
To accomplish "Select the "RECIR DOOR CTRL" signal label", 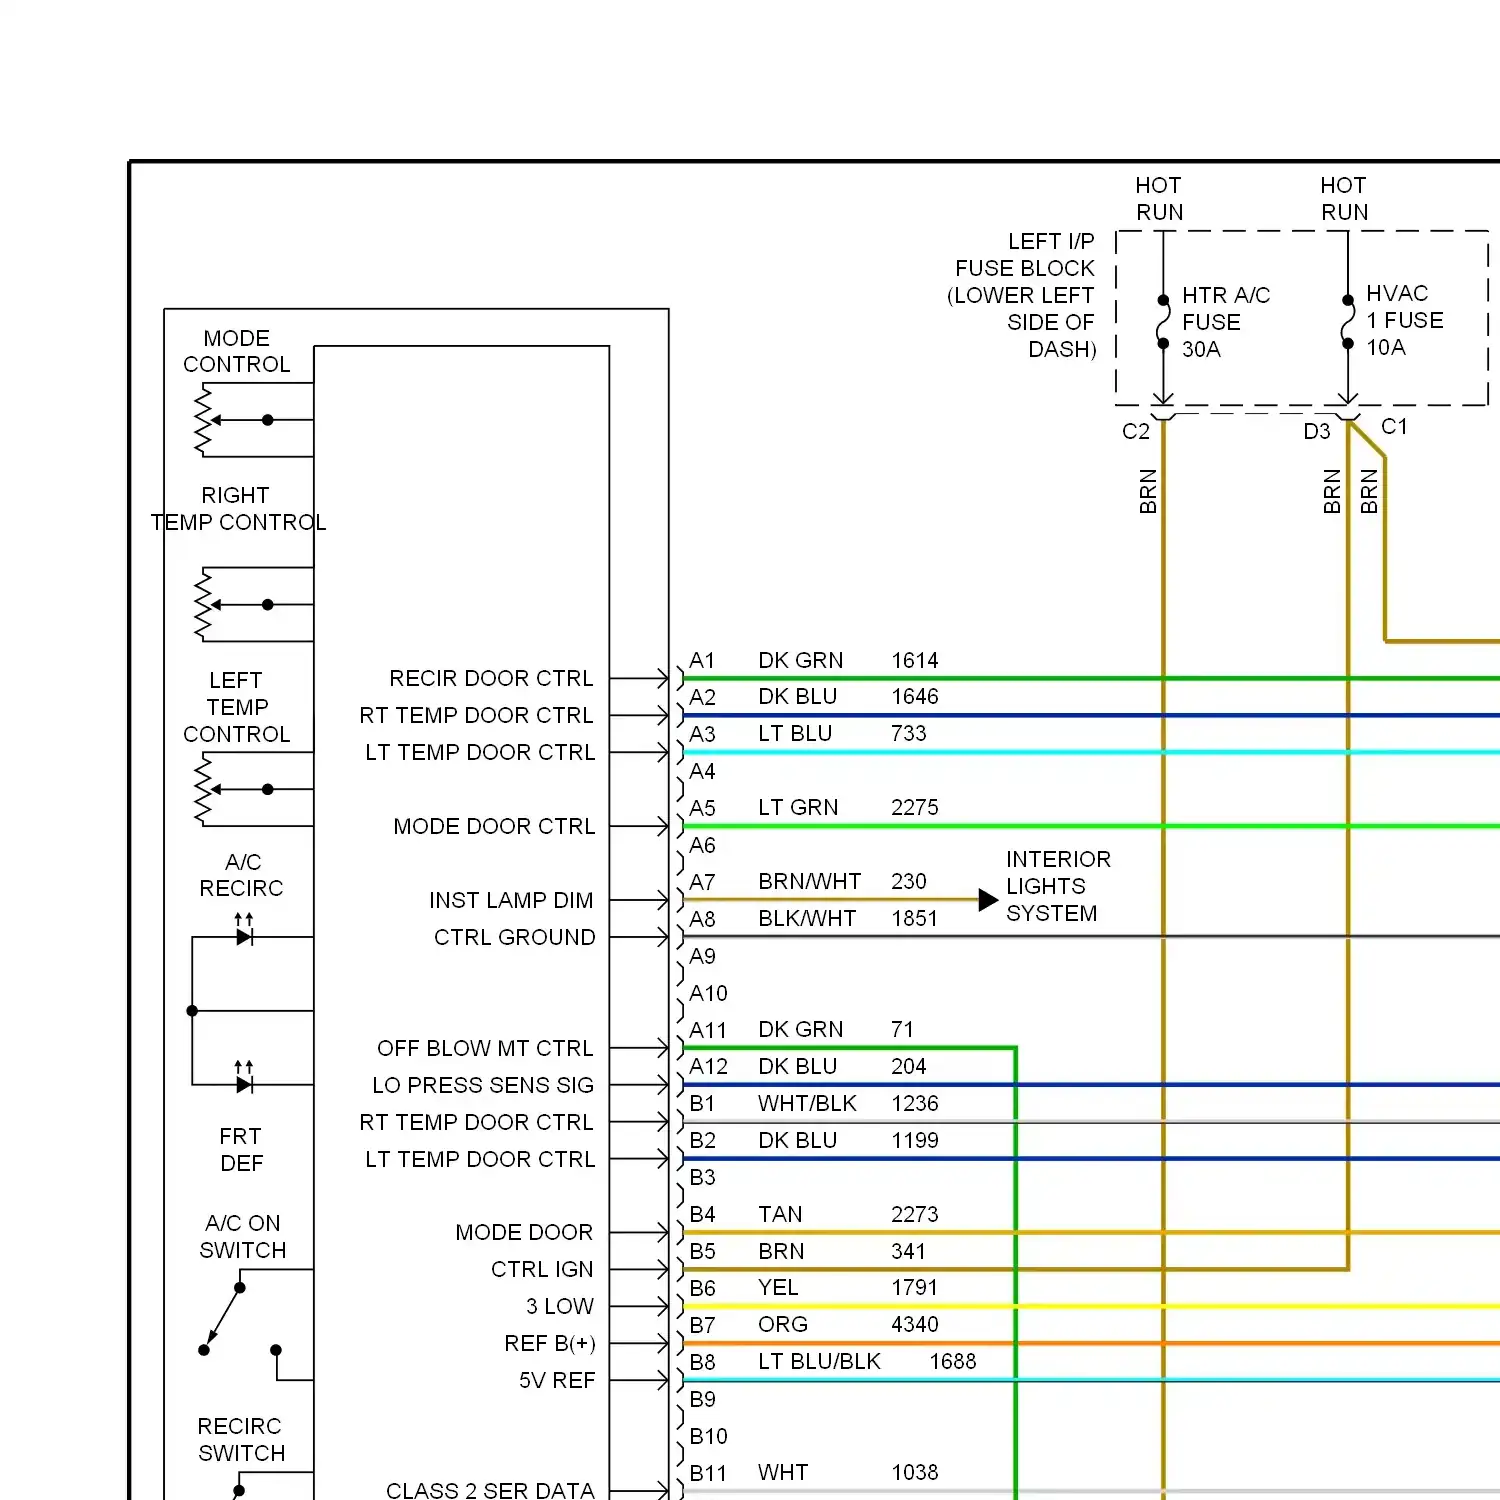I will (491, 678).
